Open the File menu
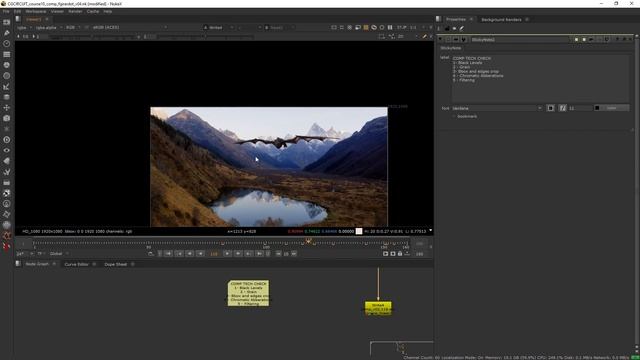The image size is (640, 360). click(6, 11)
